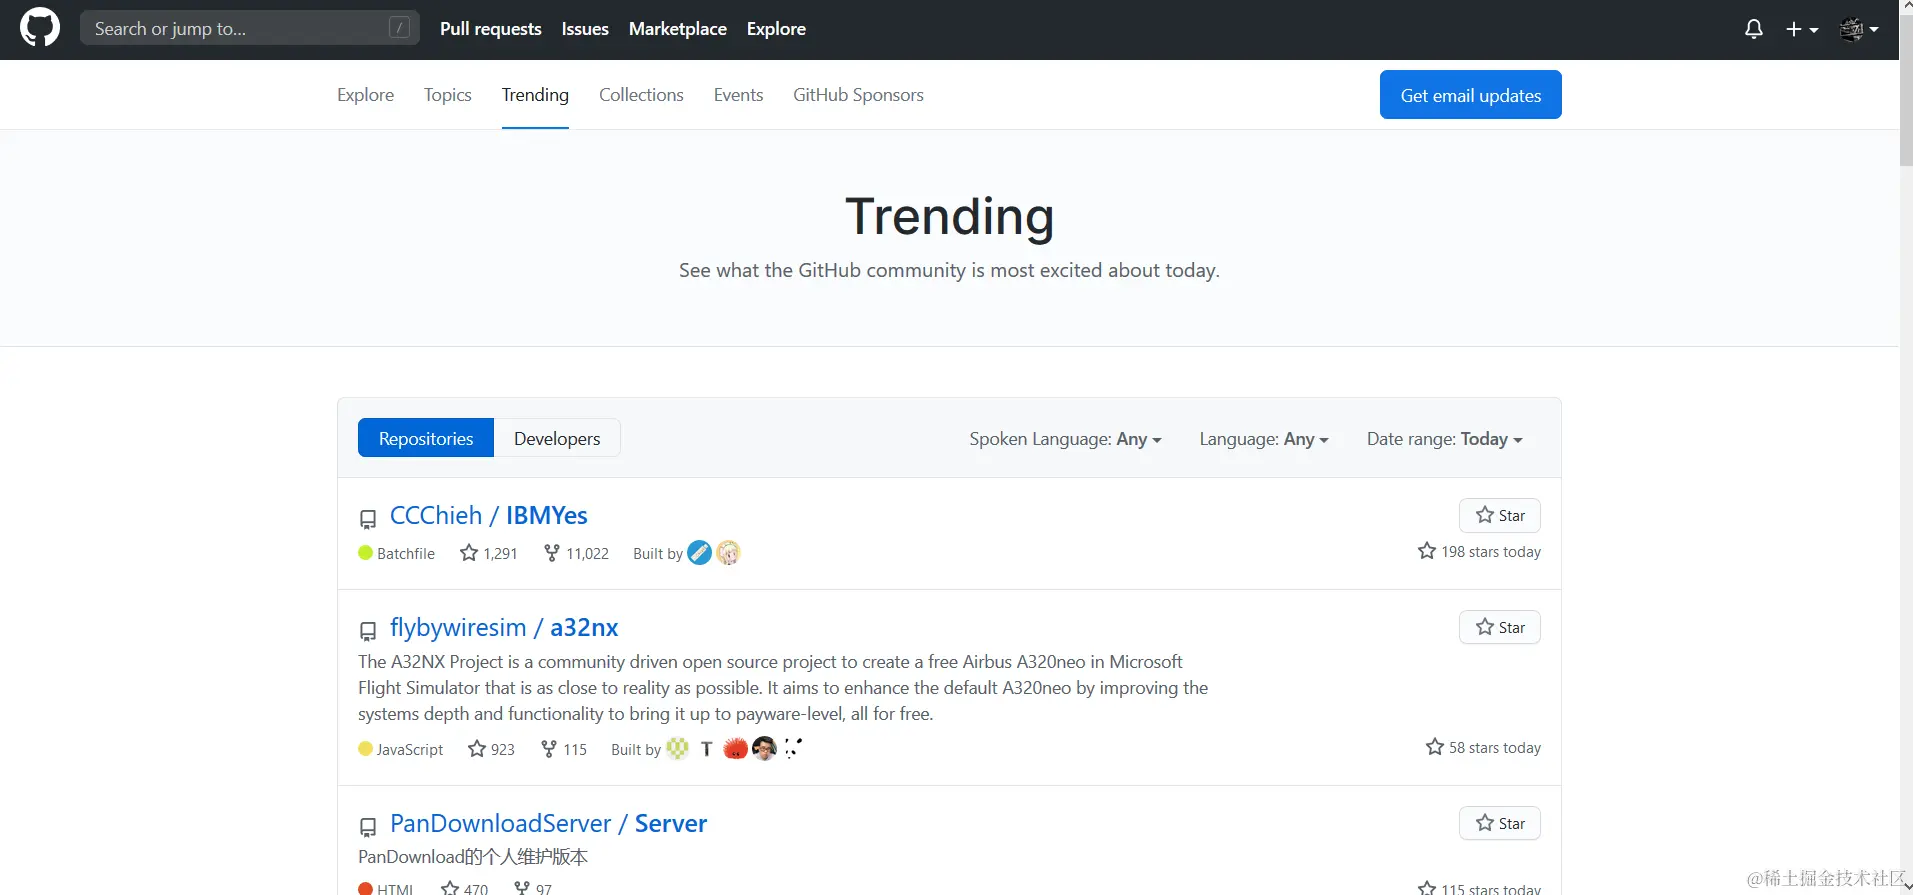Open the notifications bell
The height and width of the screenshot is (895, 1913).
pos(1754,29)
